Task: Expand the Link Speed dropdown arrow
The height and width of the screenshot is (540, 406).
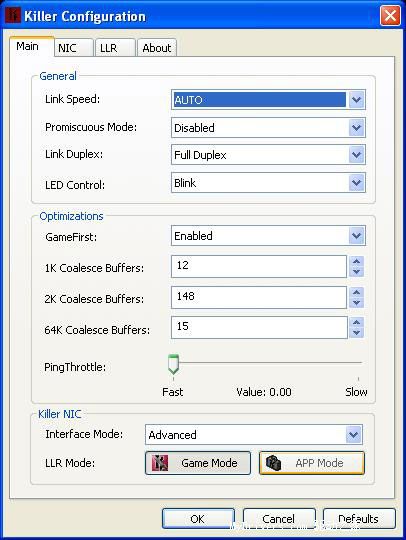Action: point(356,100)
